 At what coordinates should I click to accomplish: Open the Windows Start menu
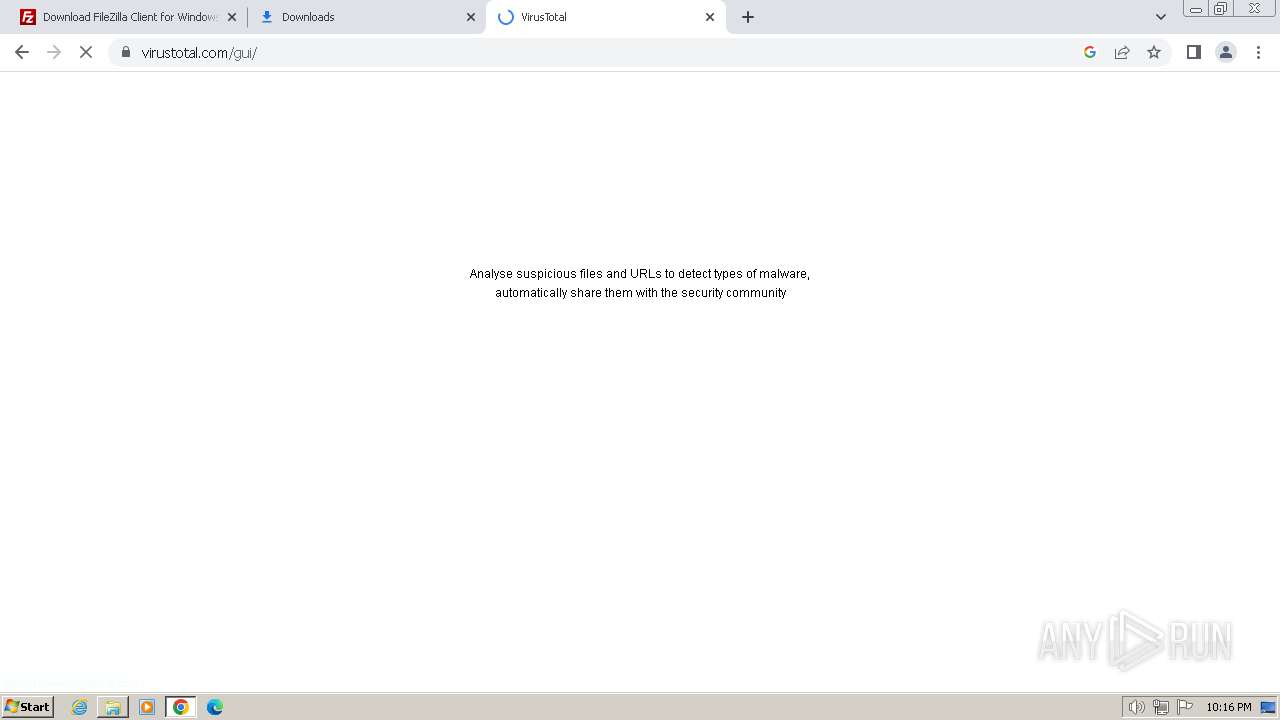click(28, 707)
